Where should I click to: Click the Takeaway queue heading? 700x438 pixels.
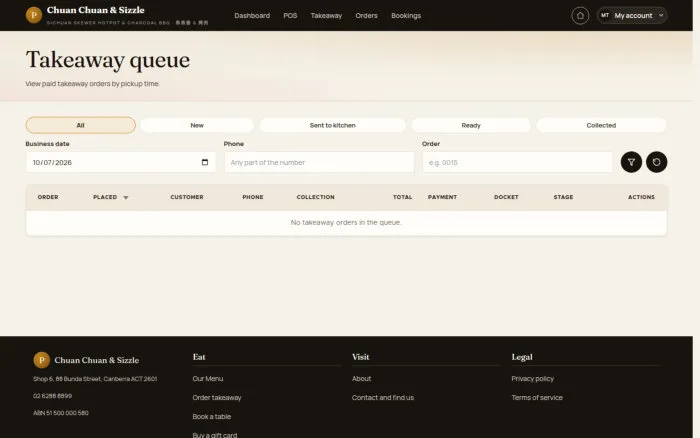[x=108, y=60]
